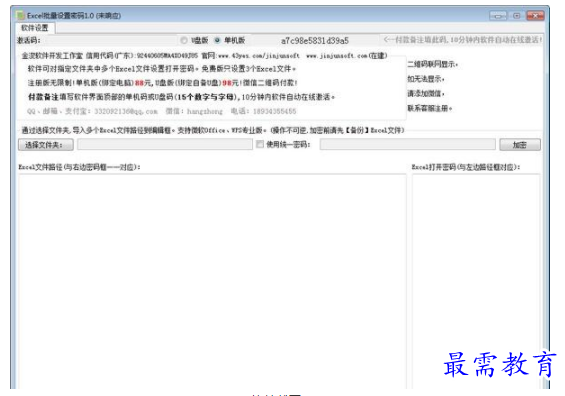
Task: Click the 联系客服注册 text
Action: pos(430,108)
